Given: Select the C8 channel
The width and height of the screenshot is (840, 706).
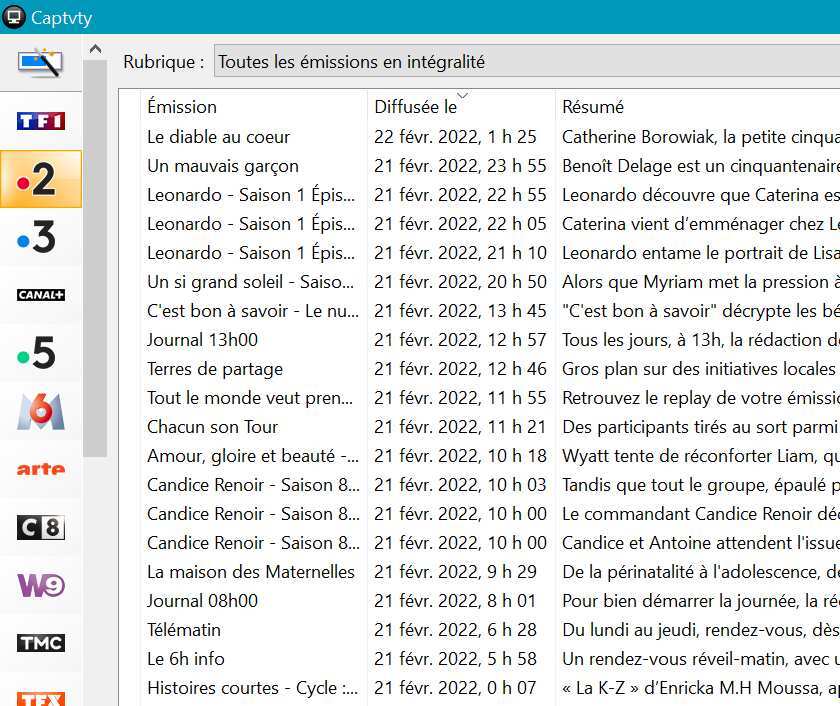Looking at the screenshot, I should [x=41, y=528].
